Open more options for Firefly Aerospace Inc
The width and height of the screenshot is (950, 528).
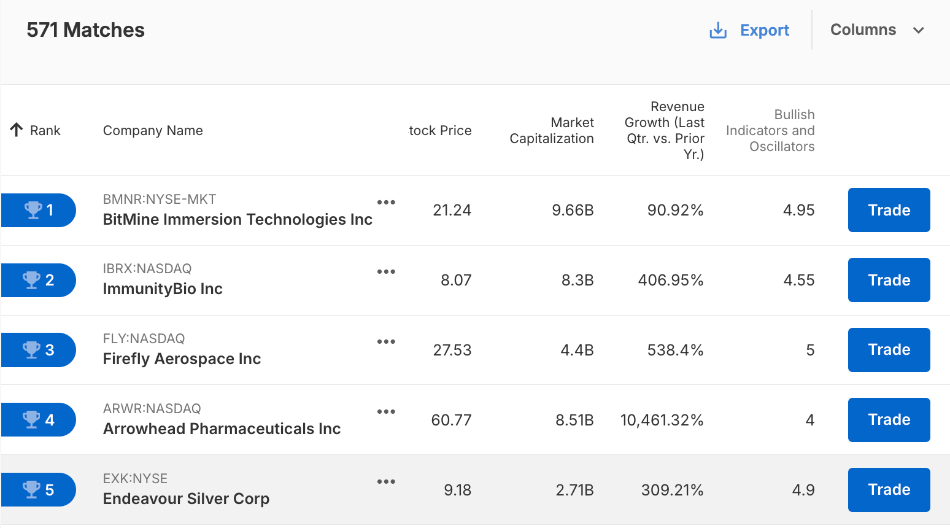click(x=386, y=342)
